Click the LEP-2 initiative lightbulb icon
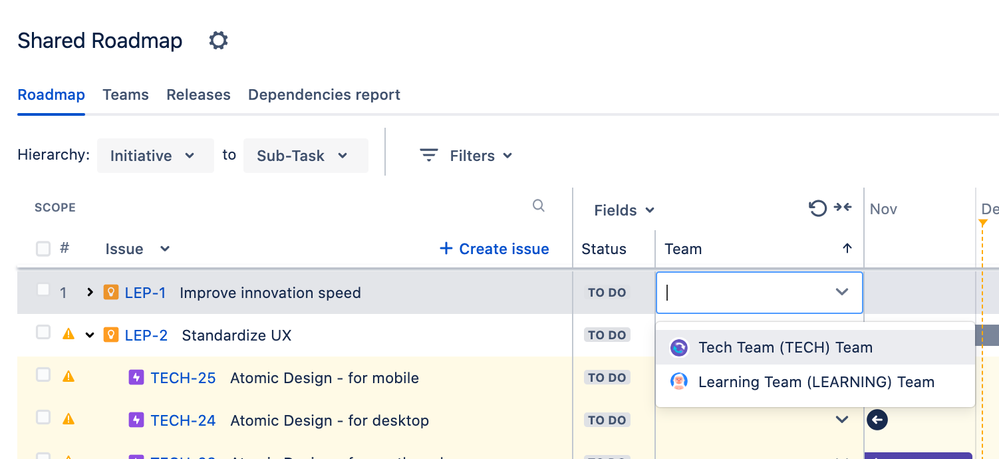This screenshot has width=999, height=459. pos(111,335)
